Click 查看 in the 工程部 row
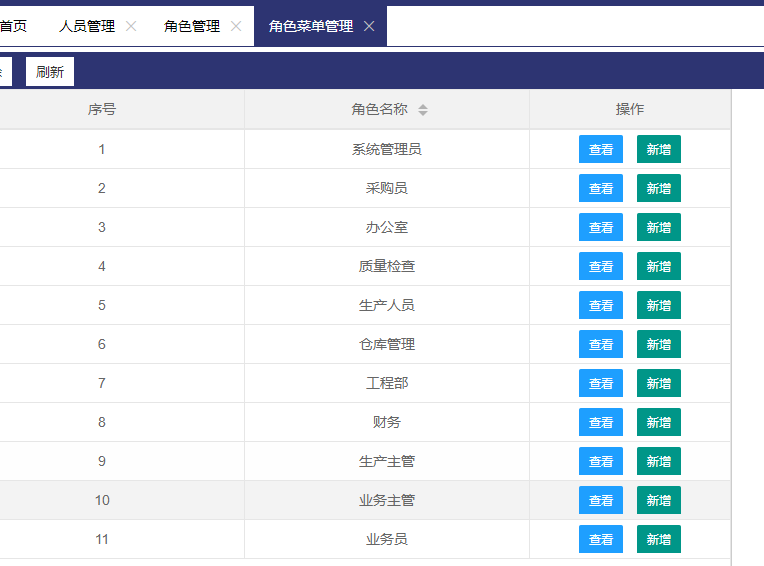Image resolution: width=764 pixels, height=566 pixels. (601, 383)
